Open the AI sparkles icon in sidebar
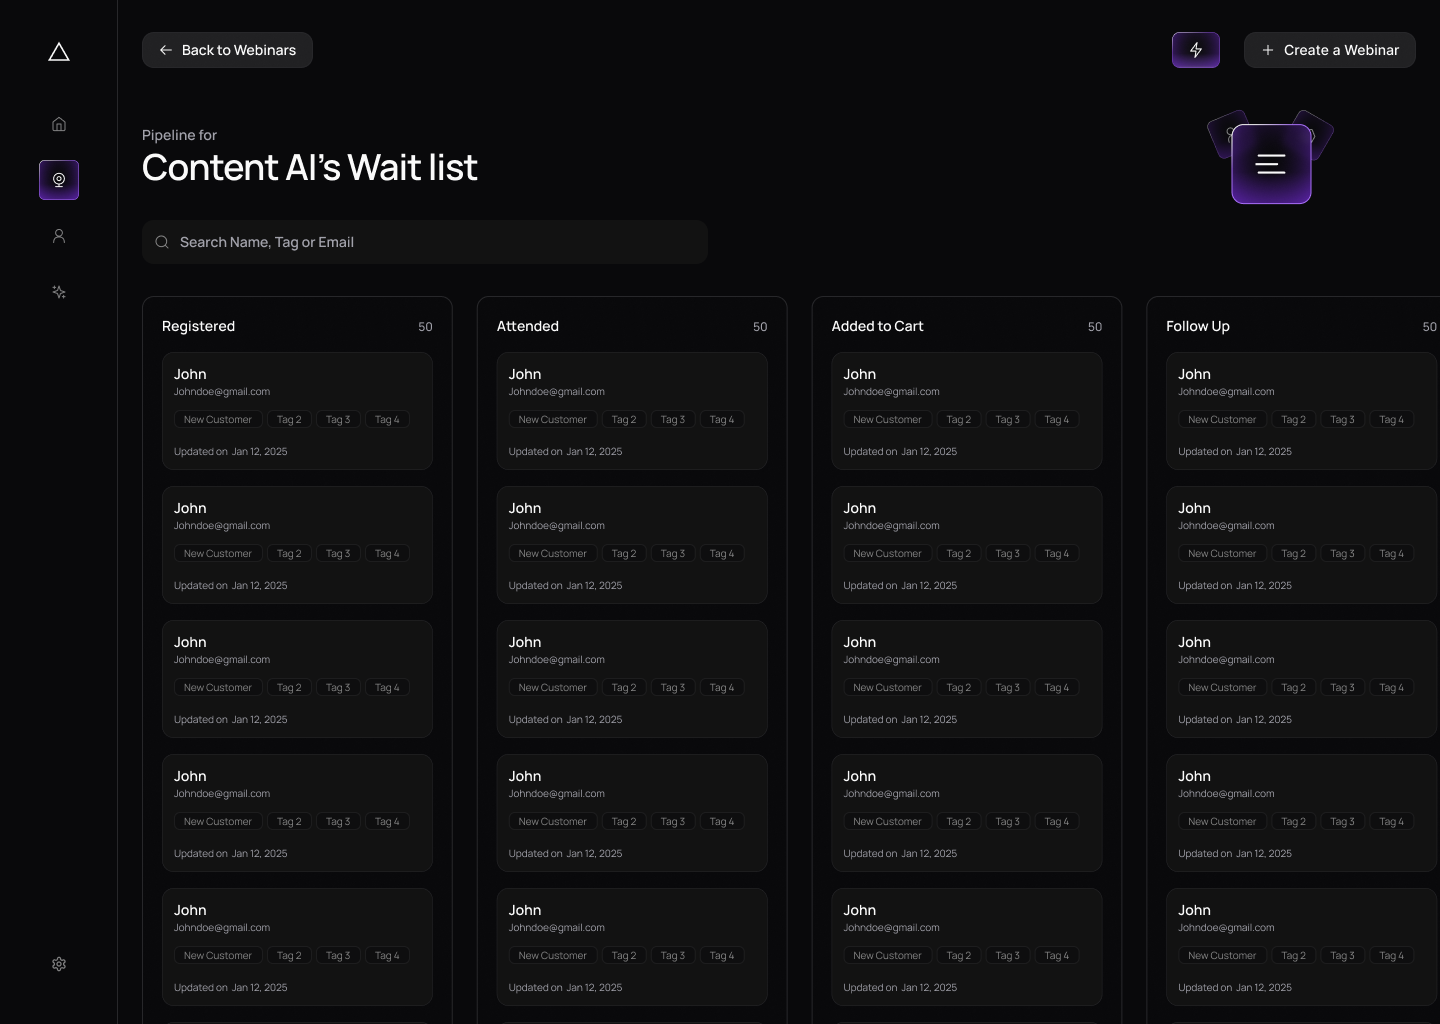This screenshot has height=1024, width=1440. [59, 292]
